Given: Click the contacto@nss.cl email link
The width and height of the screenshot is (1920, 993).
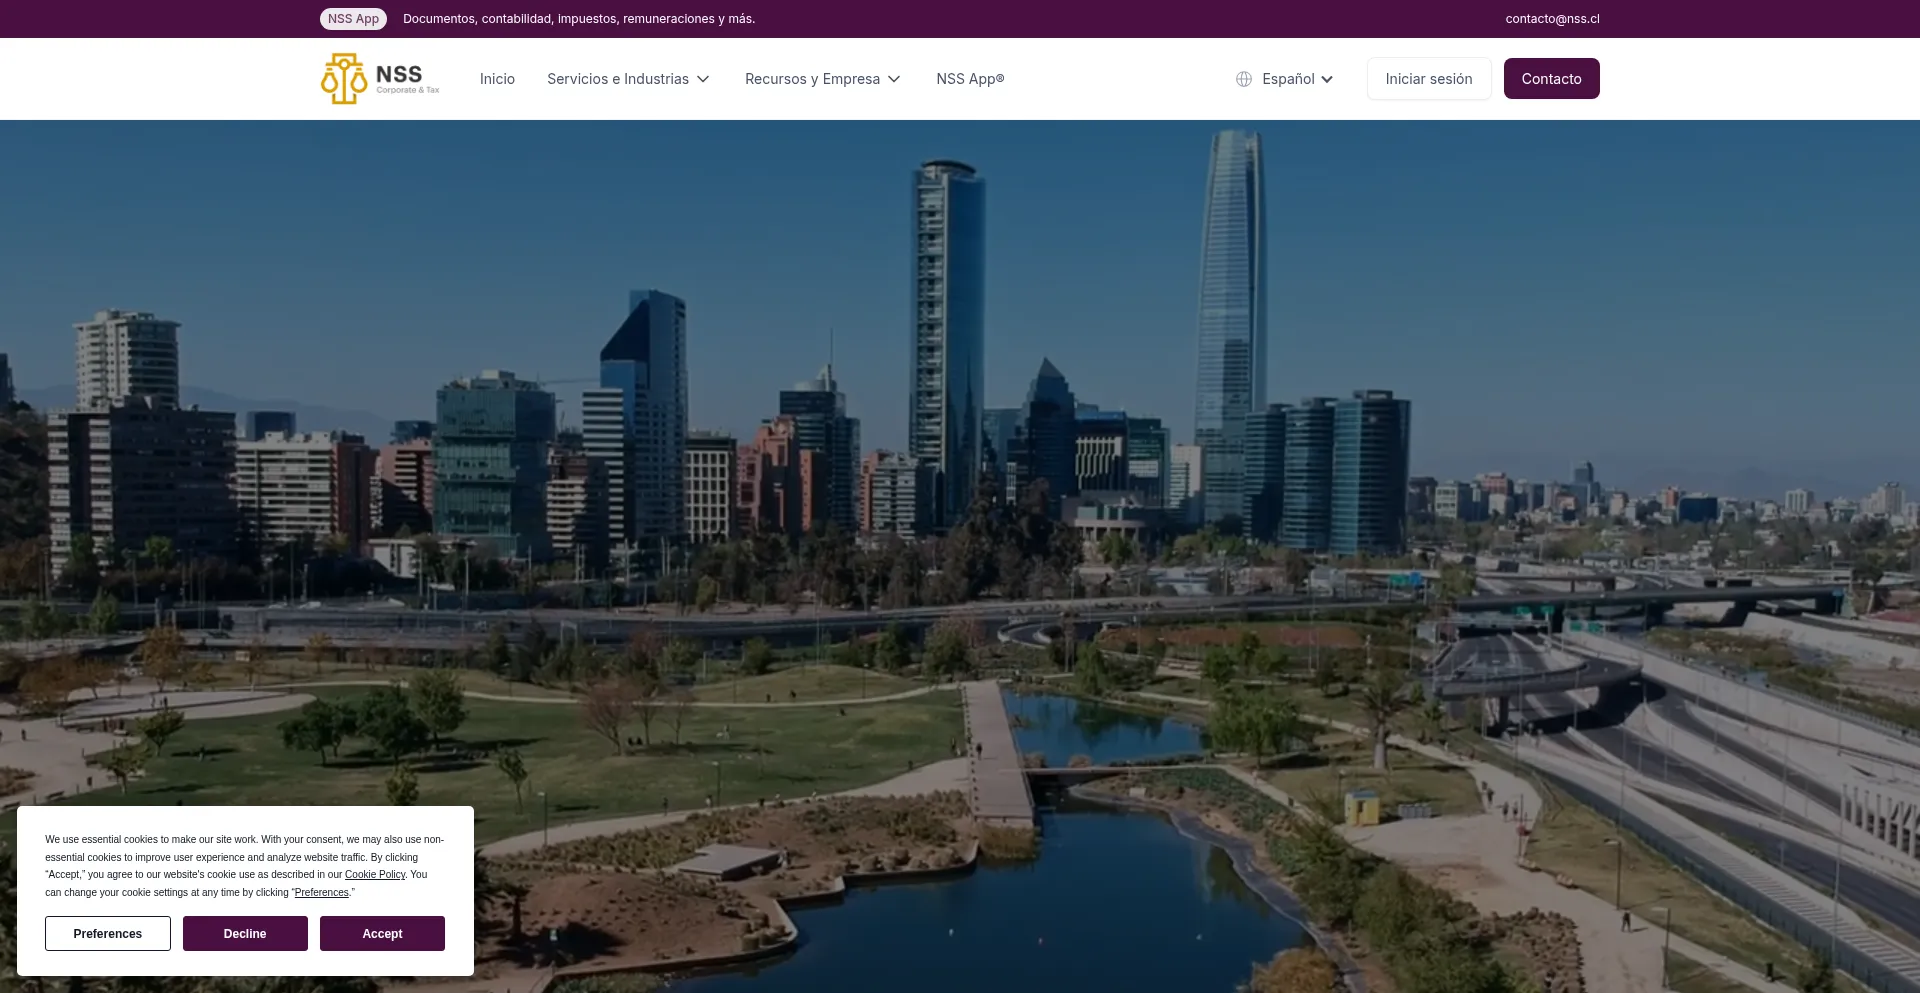Looking at the screenshot, I should [x=1552, y=19].
